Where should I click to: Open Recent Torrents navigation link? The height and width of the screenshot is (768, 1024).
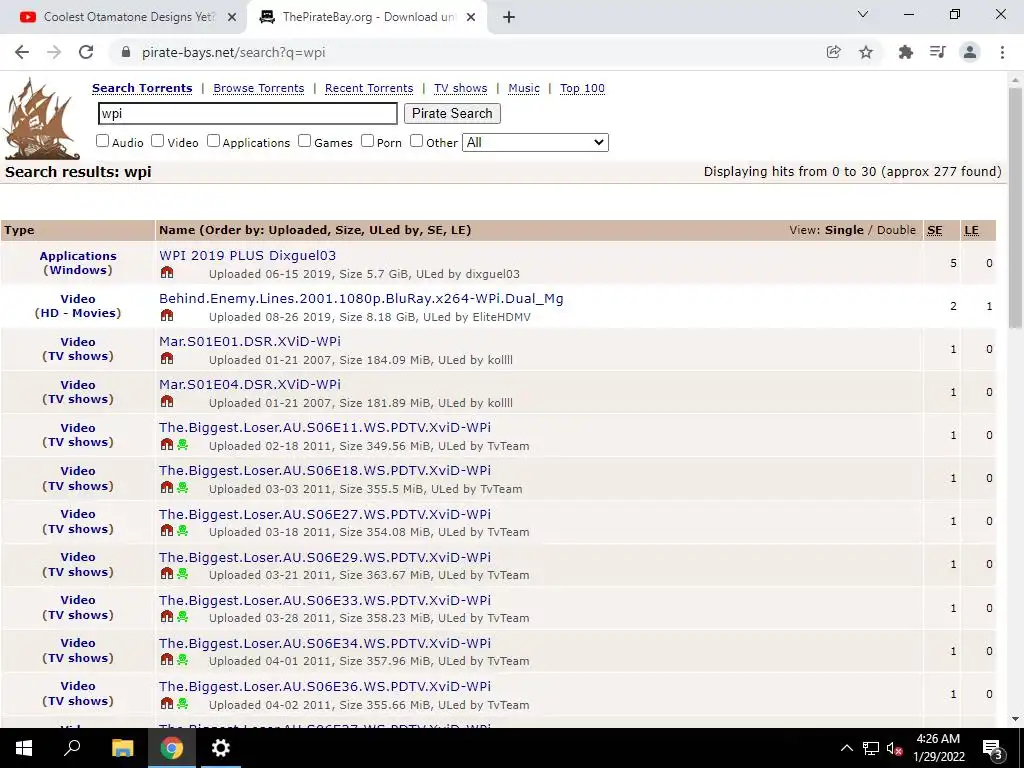point(369,88)
